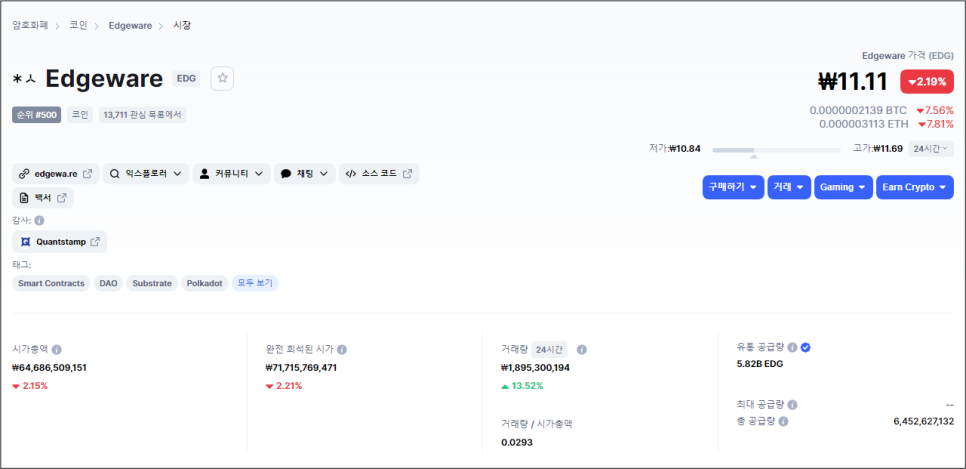Go to 코인 in the breadcrumb

click(x=78, y=25)
